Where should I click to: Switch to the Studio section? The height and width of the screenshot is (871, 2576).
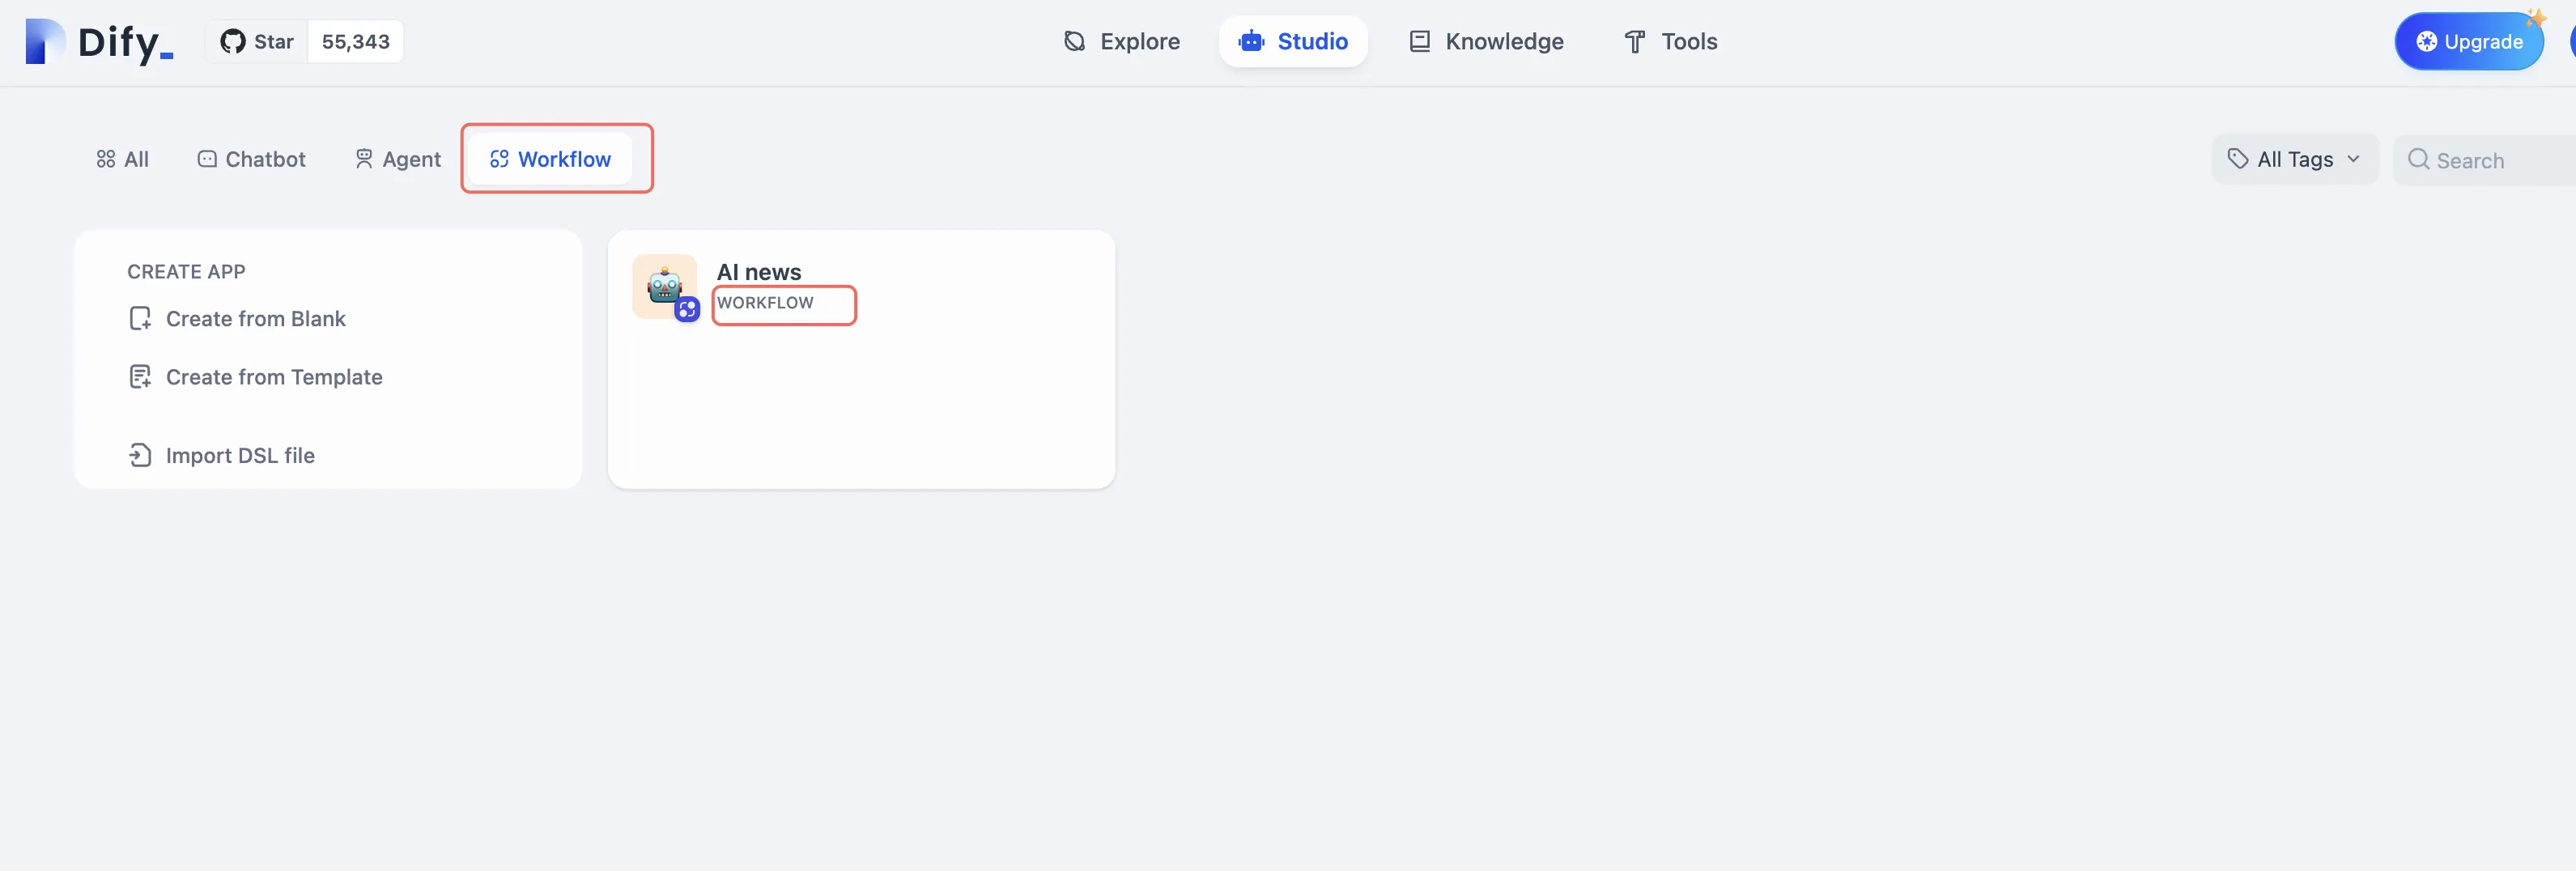tap(1292, 42)
